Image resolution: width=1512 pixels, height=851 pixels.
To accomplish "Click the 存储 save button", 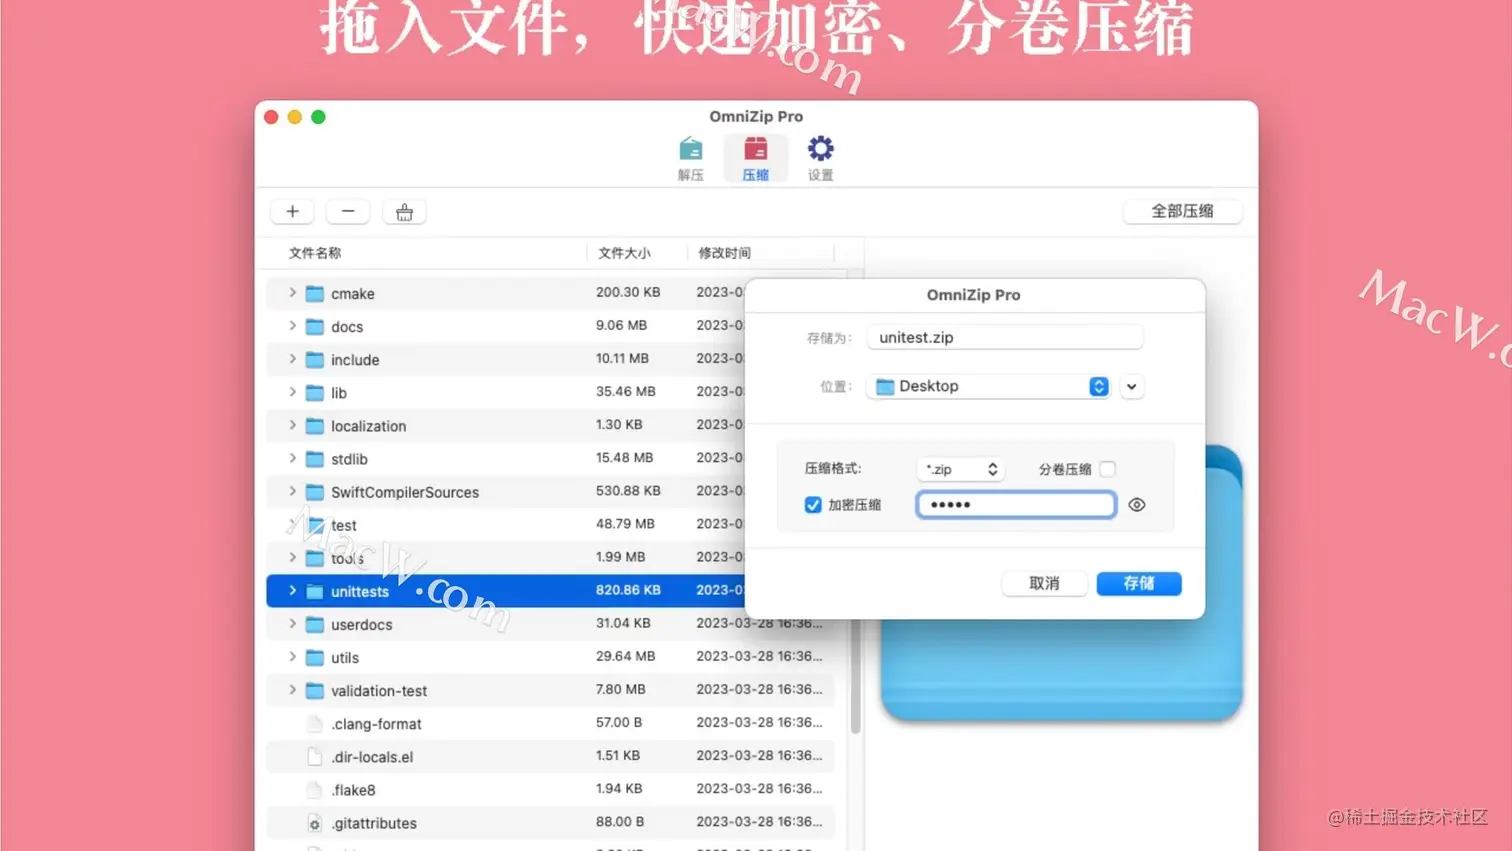I will pyautogui.click(x=1139, y=583).
